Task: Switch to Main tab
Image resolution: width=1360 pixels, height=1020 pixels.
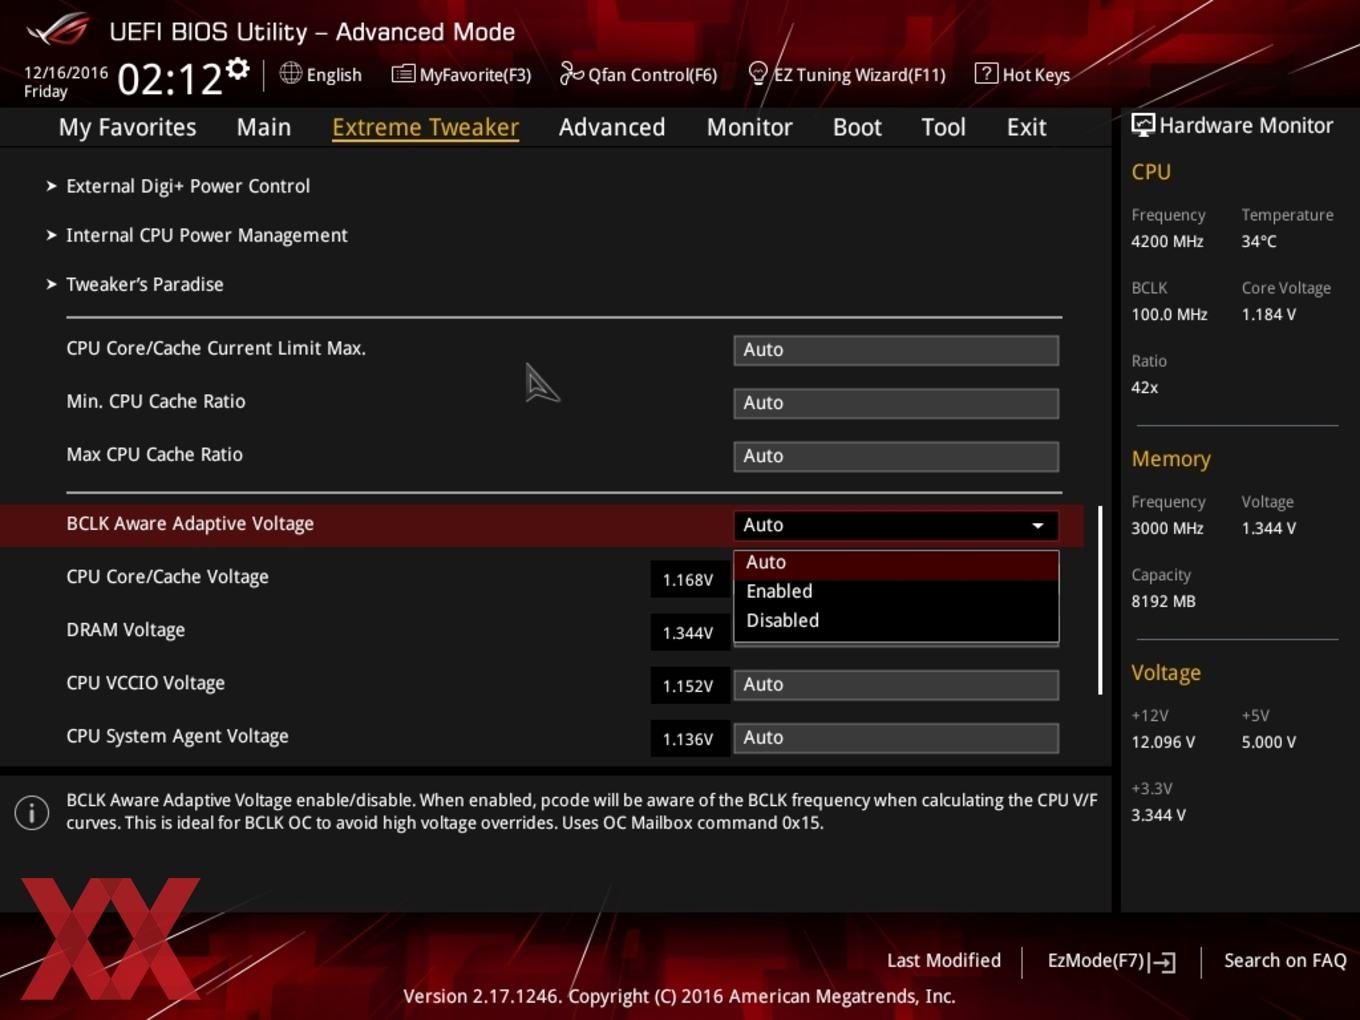Action: coord(264,127)
